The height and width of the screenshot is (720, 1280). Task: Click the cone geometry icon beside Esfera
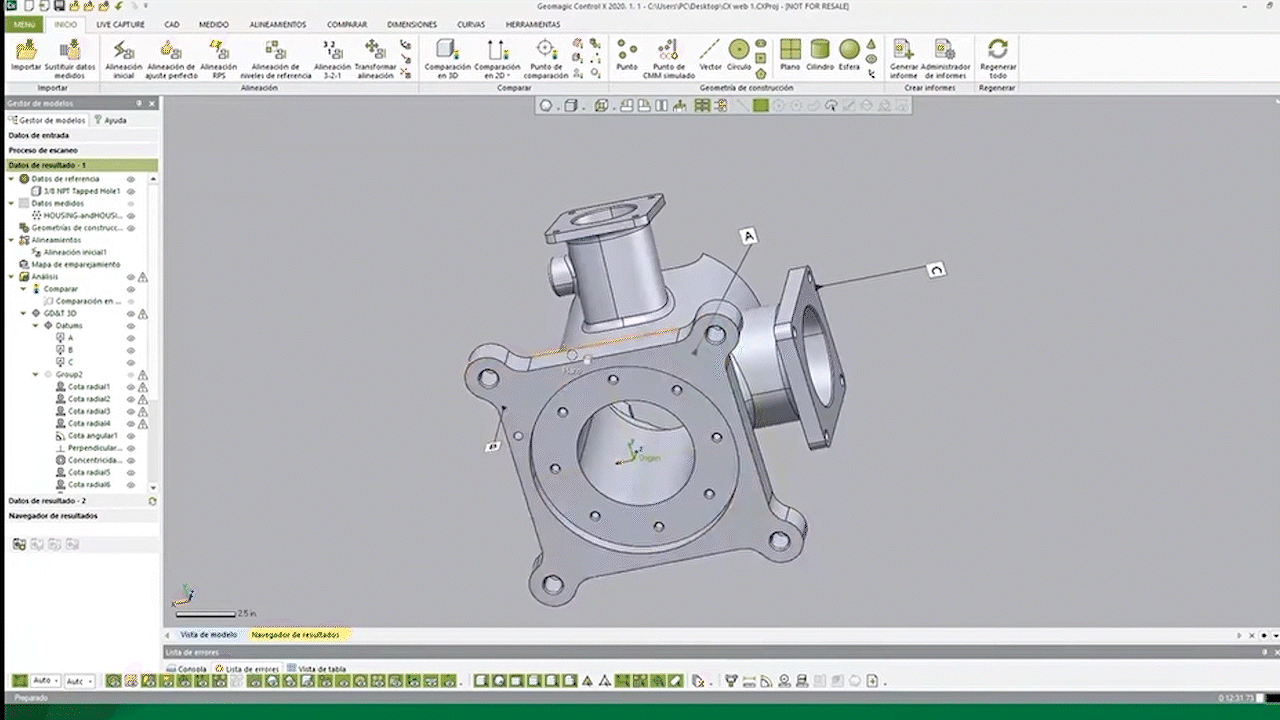[871, 44]
